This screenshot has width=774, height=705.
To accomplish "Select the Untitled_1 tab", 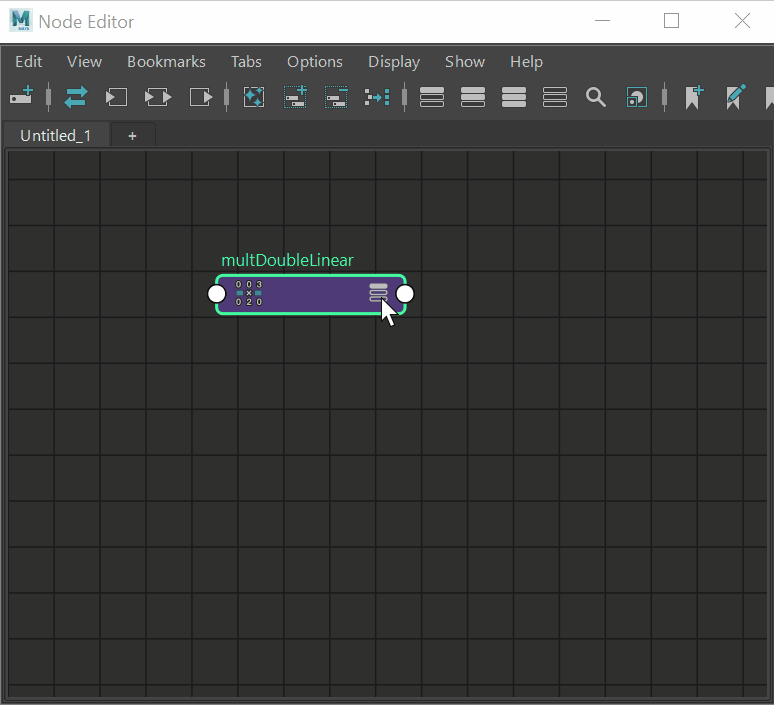I will [55, 135].
